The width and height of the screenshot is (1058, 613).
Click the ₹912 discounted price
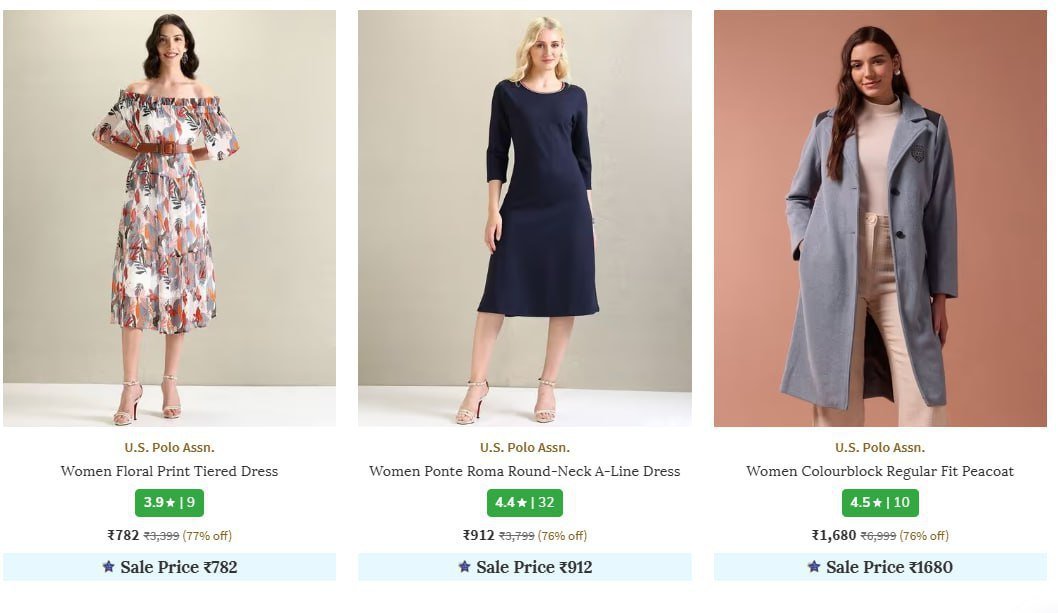tap(478, 535)
